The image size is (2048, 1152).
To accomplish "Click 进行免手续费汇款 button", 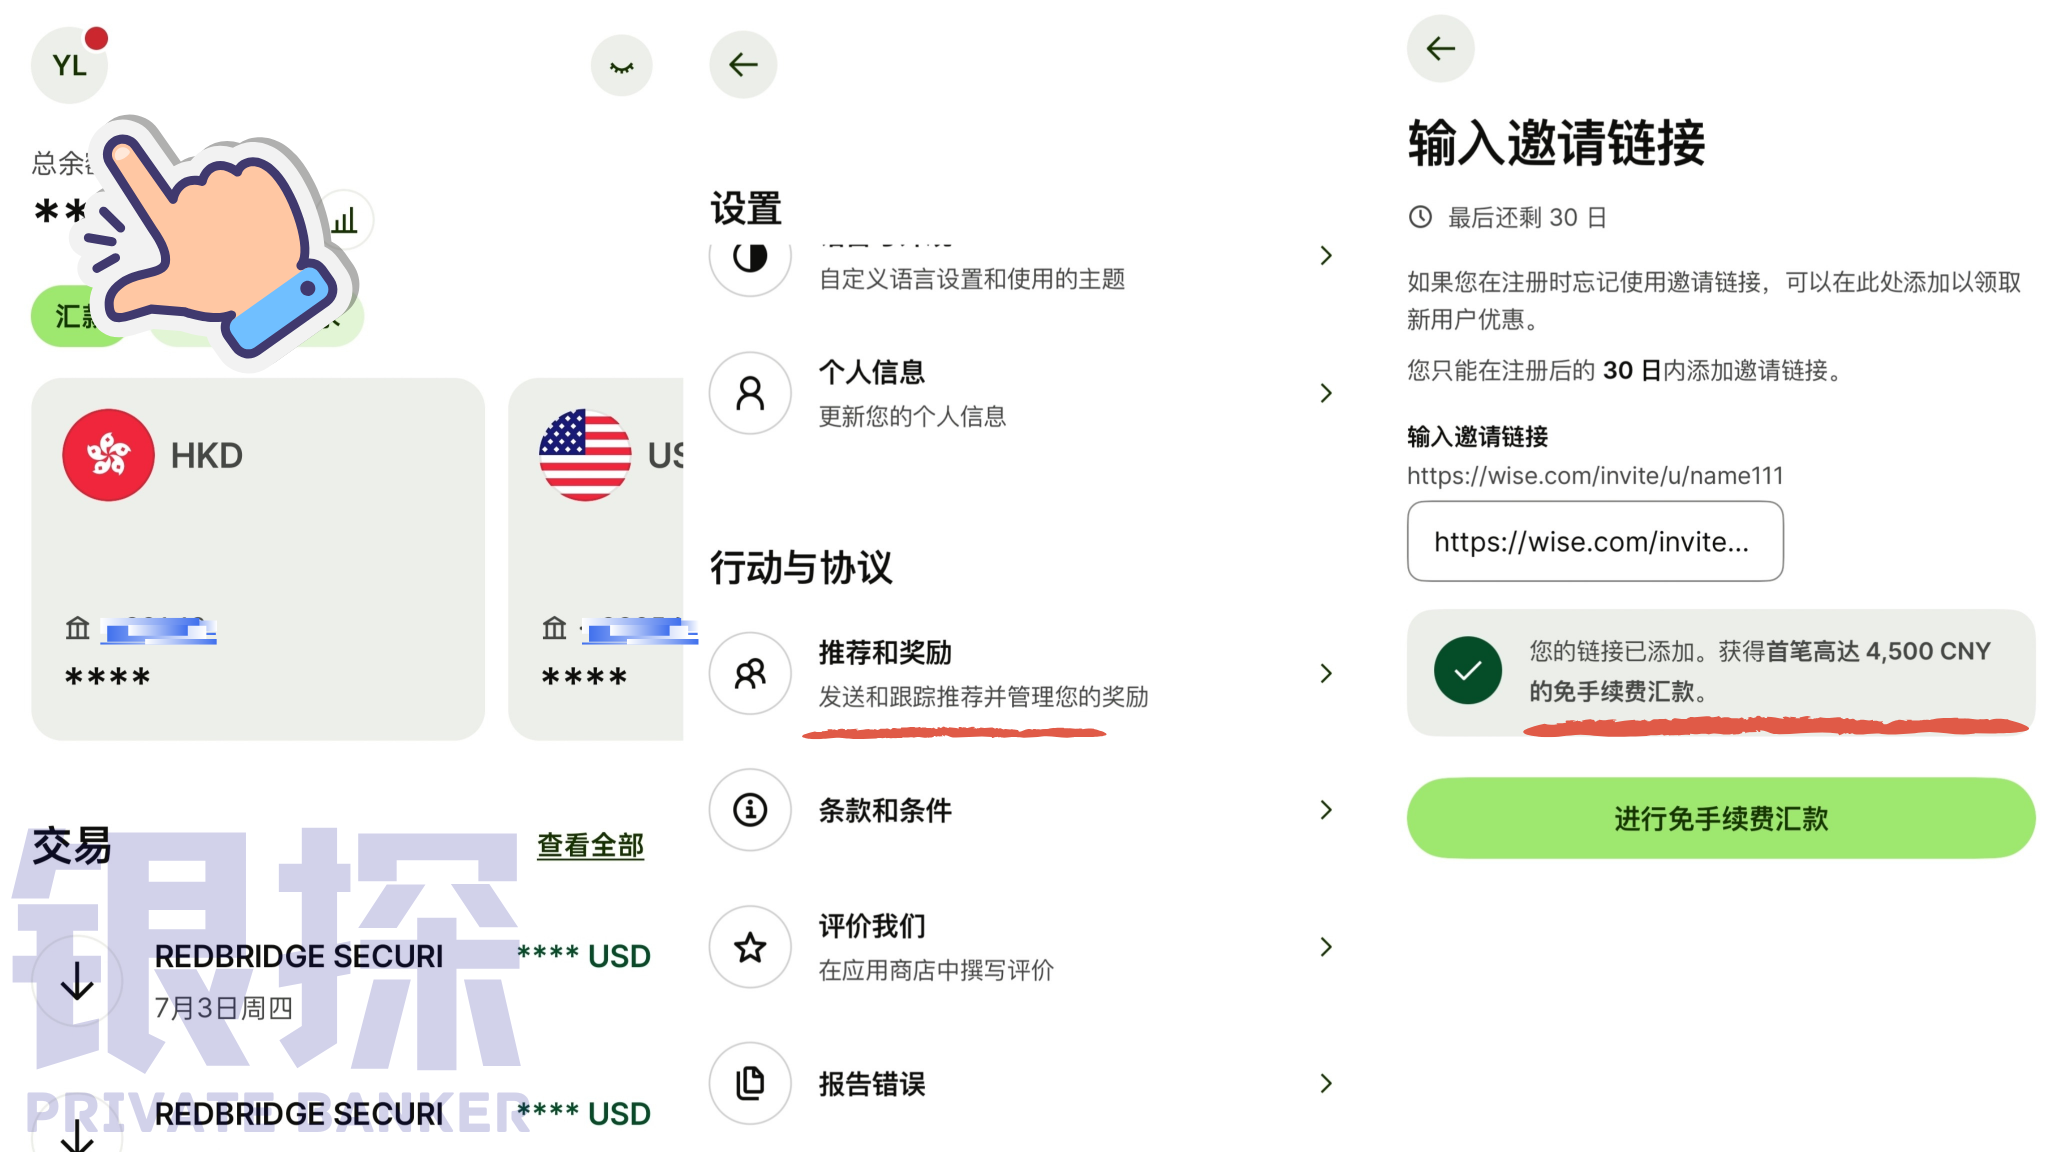I will tap(1721, 818).
